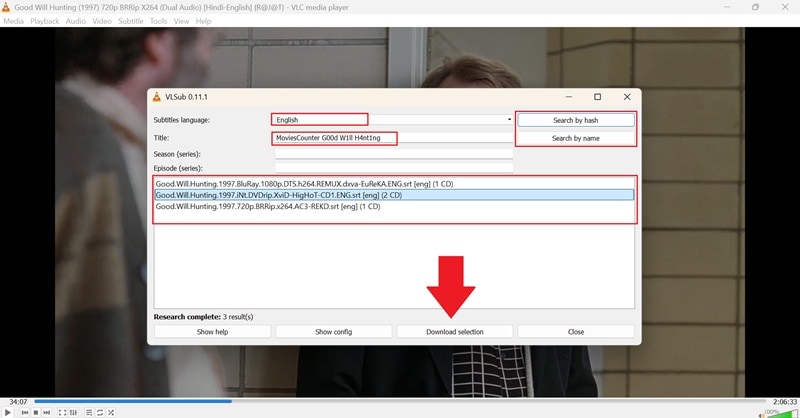
Task: Open the Subtitle menu
Action: (x=131, y=21)
